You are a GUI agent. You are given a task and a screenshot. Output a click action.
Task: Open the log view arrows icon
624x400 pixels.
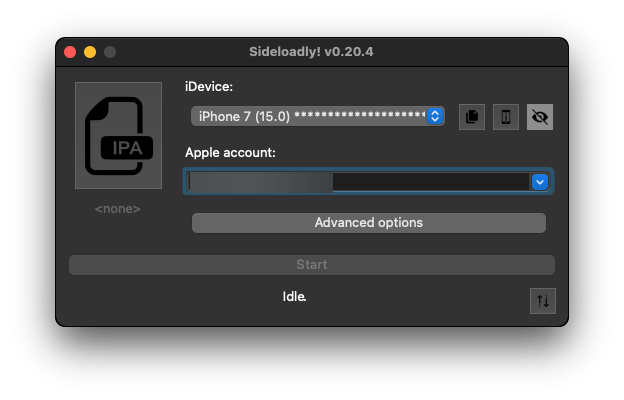tap(542, 301)
